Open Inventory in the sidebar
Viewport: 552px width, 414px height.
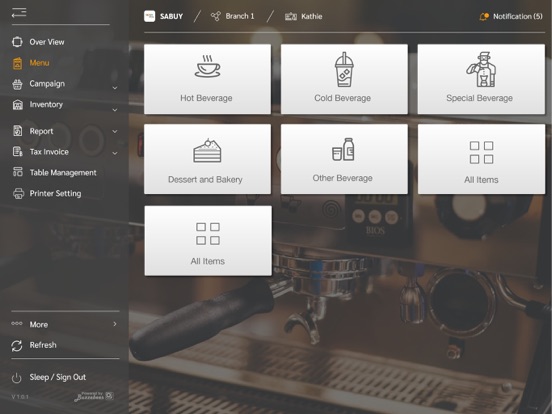coord(46,105)
